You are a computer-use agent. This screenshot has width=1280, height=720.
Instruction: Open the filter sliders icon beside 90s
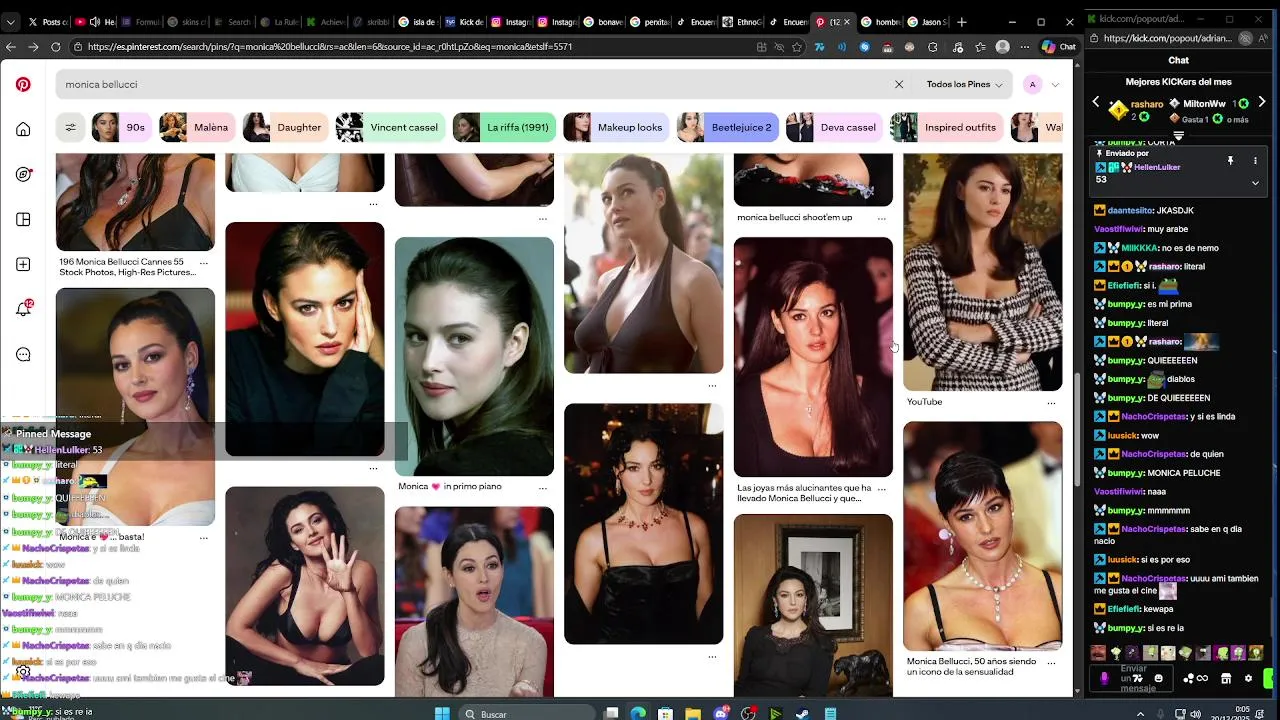point(70,127)
